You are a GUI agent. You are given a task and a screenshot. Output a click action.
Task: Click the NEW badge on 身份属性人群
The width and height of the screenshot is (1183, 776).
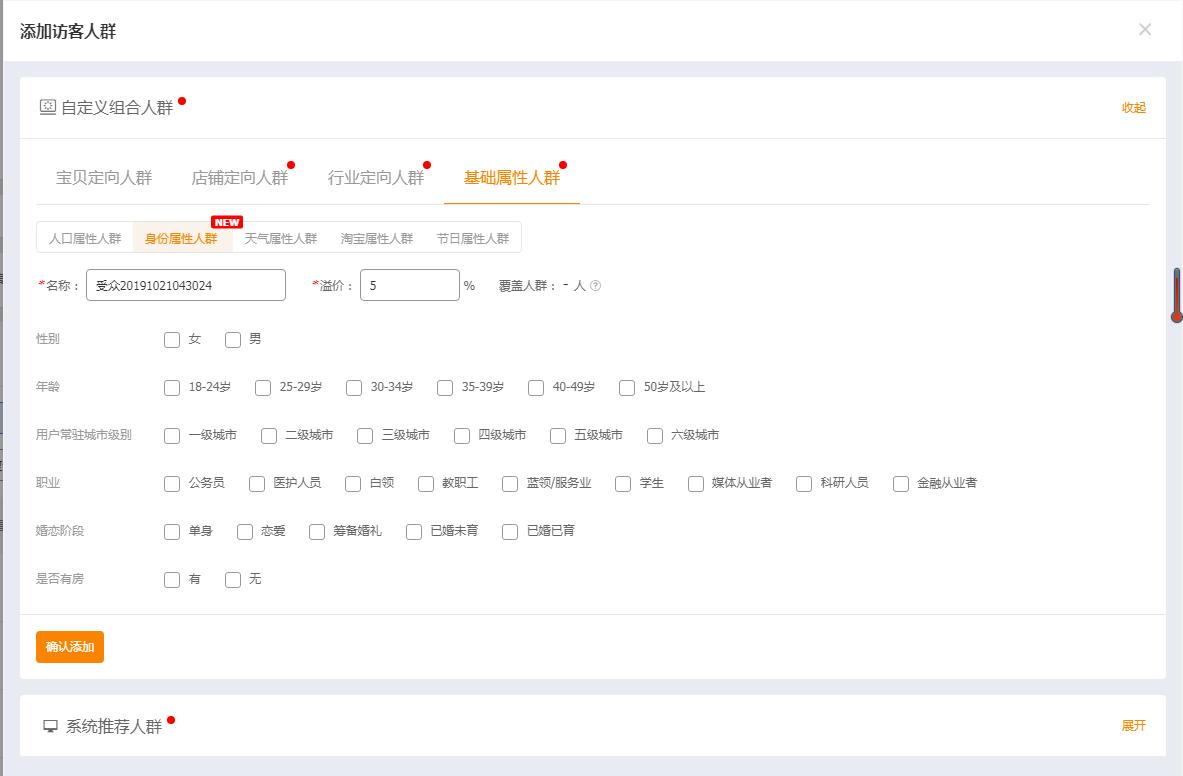point(226,222)
